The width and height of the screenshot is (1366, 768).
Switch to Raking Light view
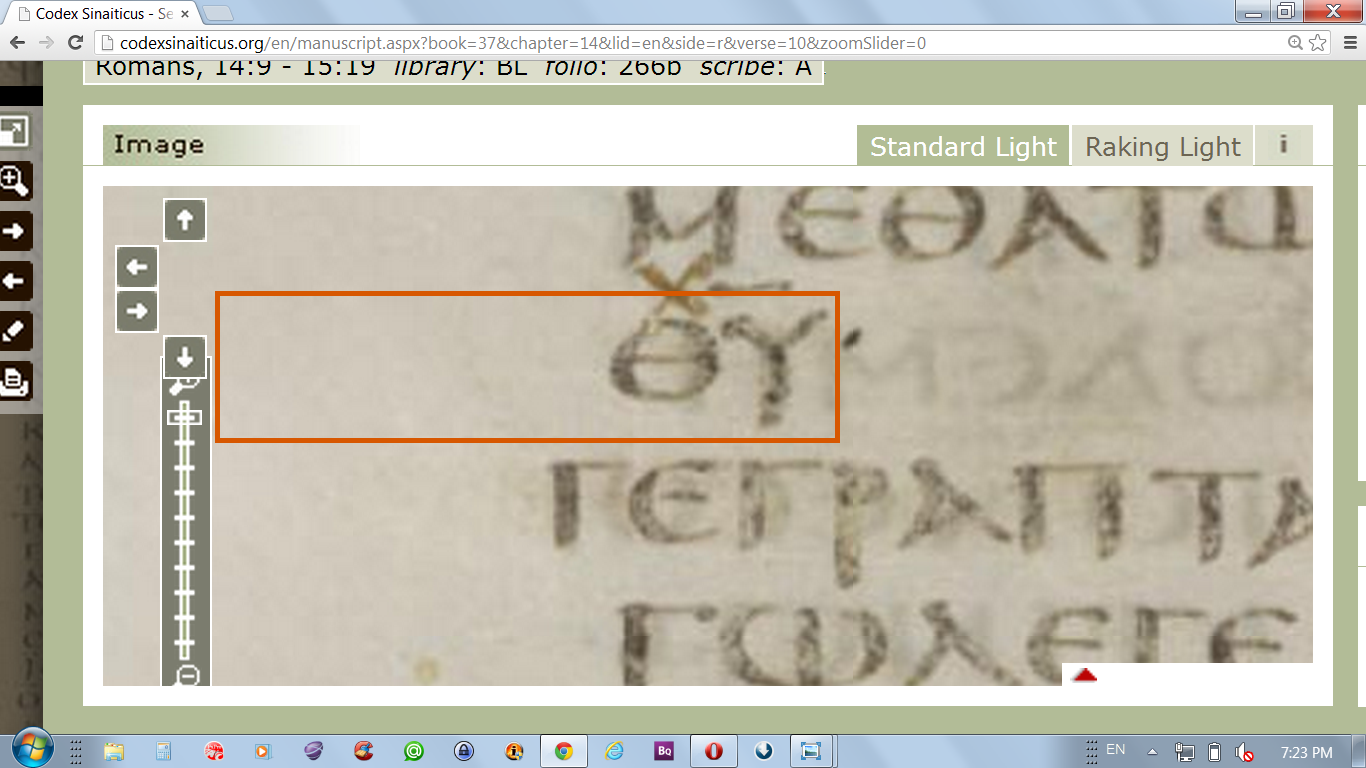click(1162, 145)
